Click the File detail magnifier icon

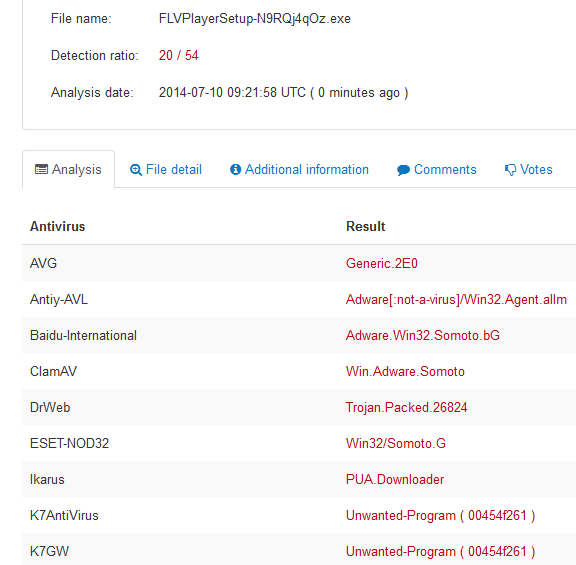[x=136, y=170]
